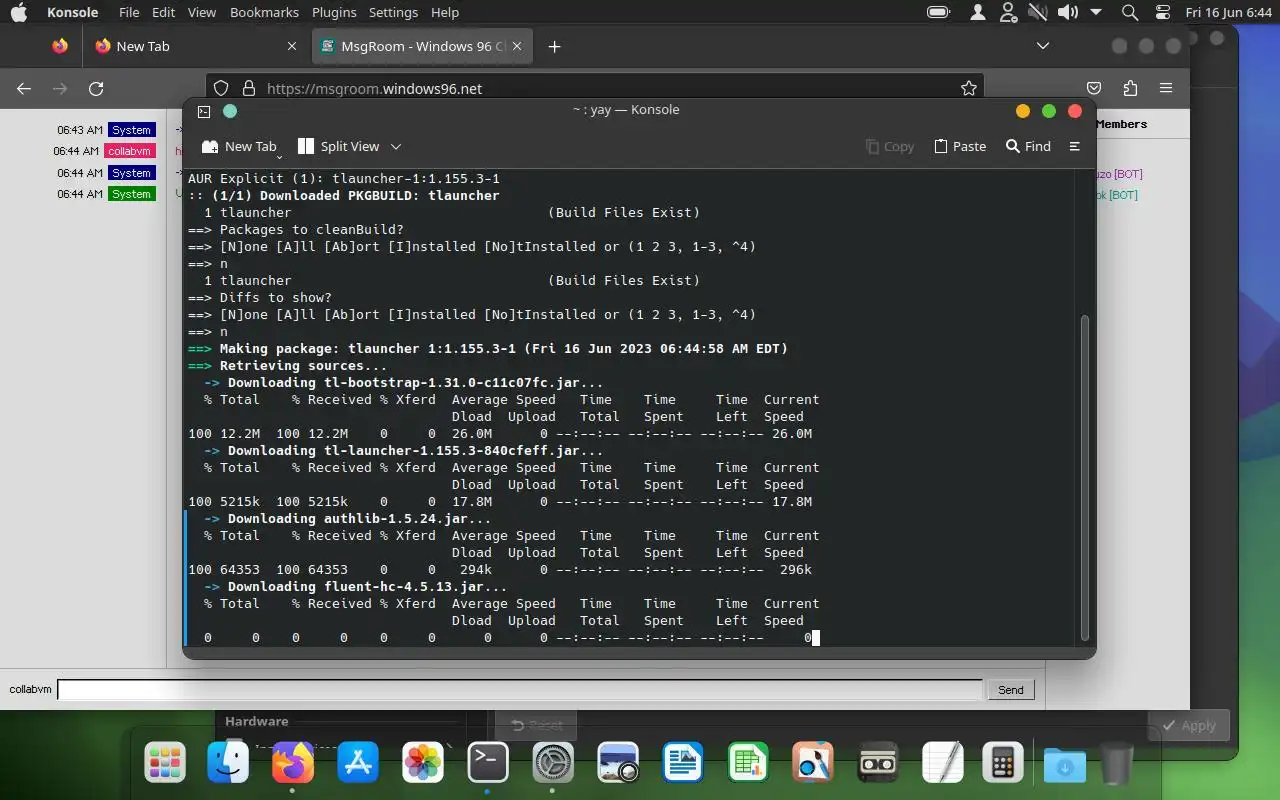Image resolution: width=1280 pixels, height=800 pixels.
Task: Click Paste in the Konsole toolbar
Action: [x=959, y=146]
